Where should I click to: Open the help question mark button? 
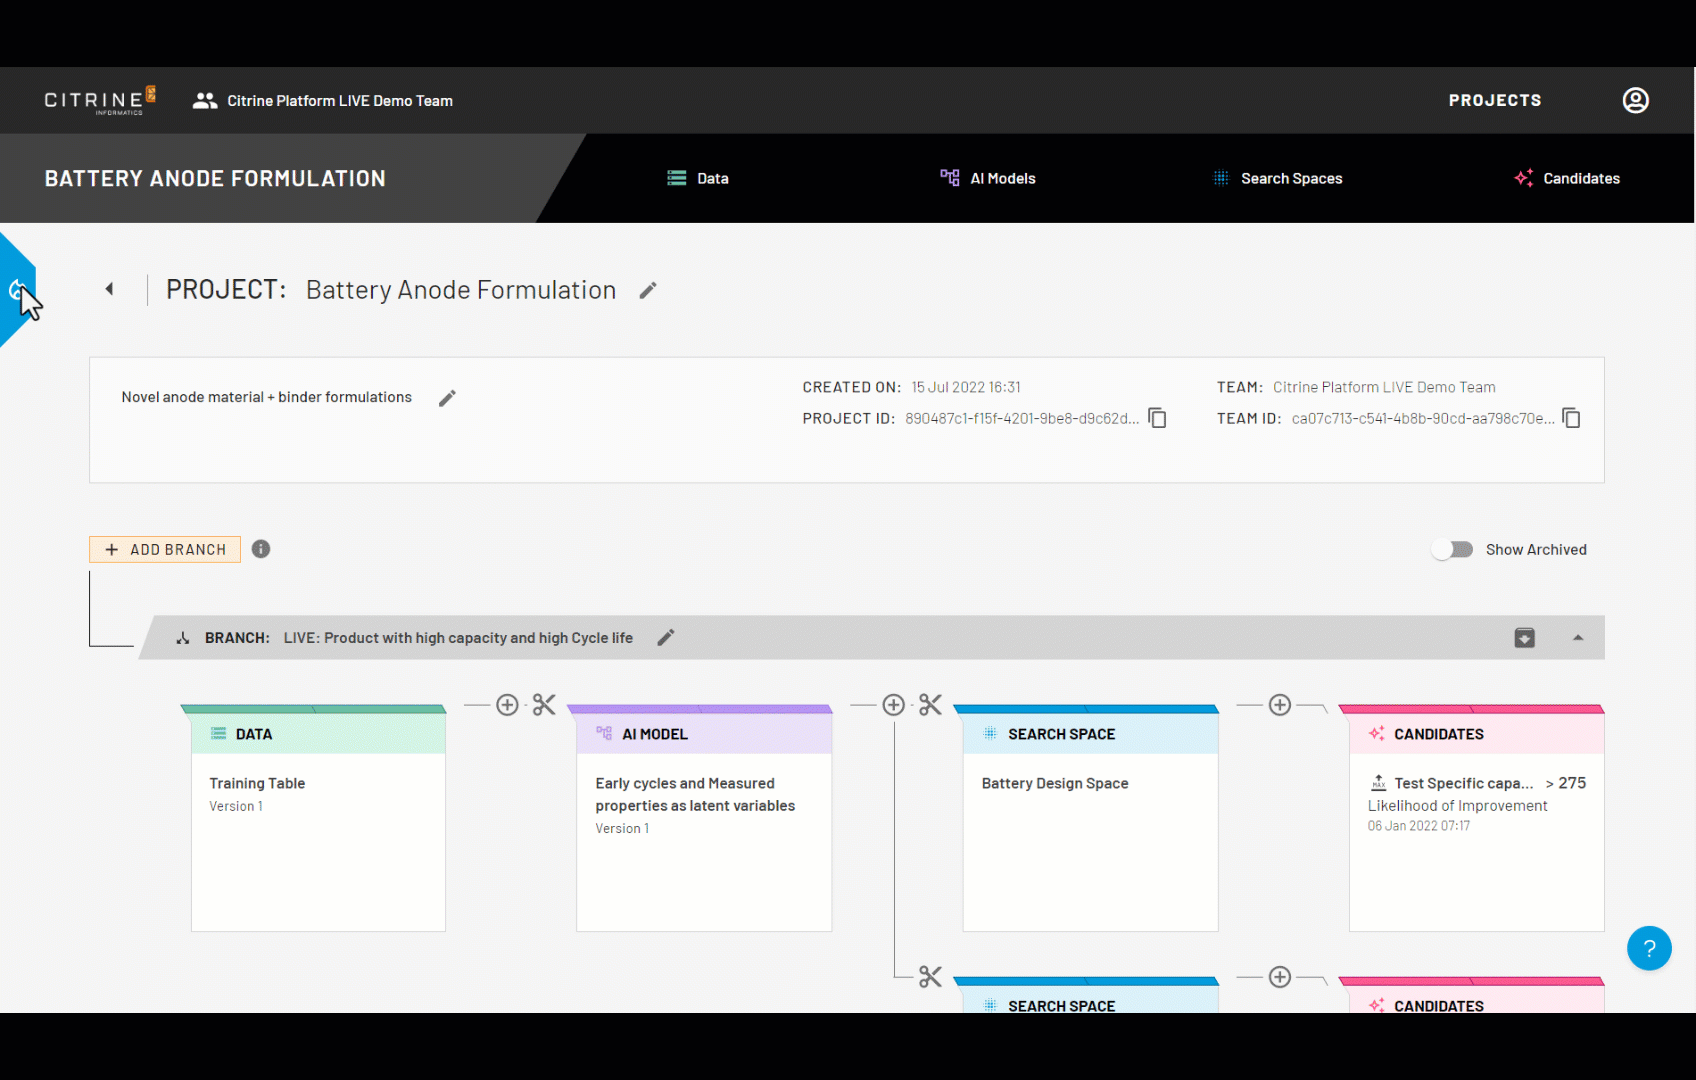point(1649,948)
